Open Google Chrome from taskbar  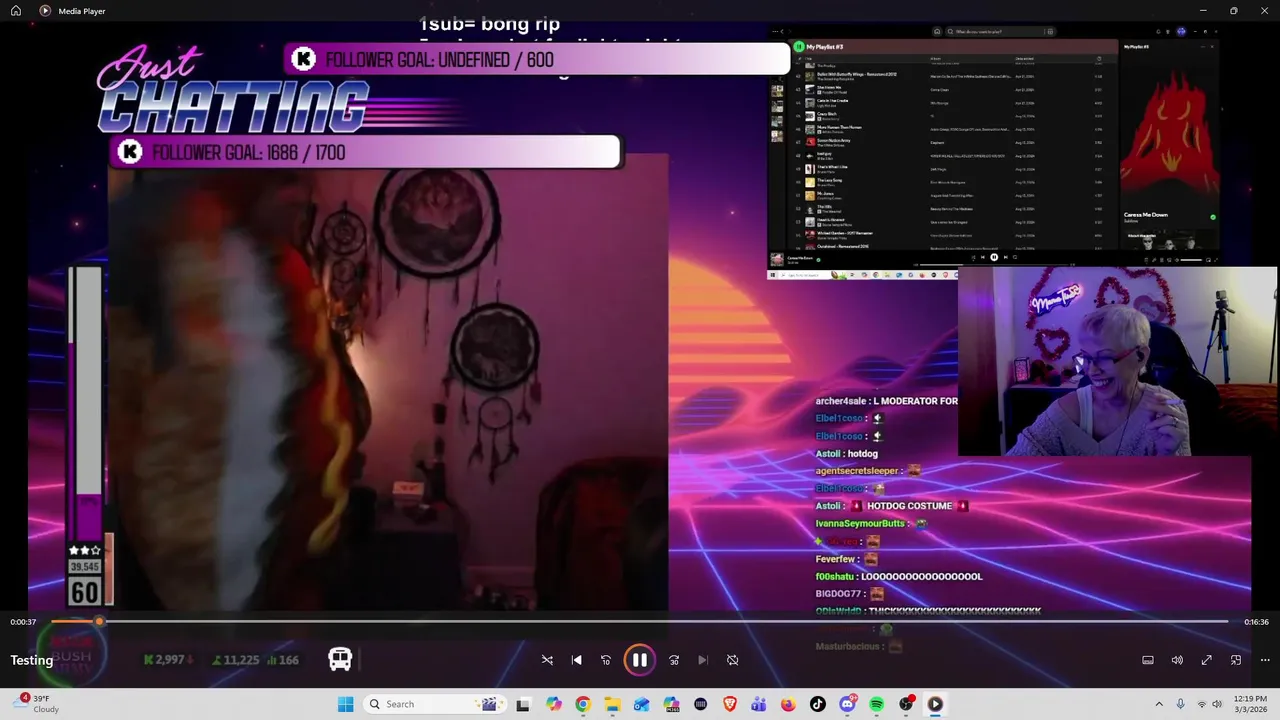[x=583, y=704]
